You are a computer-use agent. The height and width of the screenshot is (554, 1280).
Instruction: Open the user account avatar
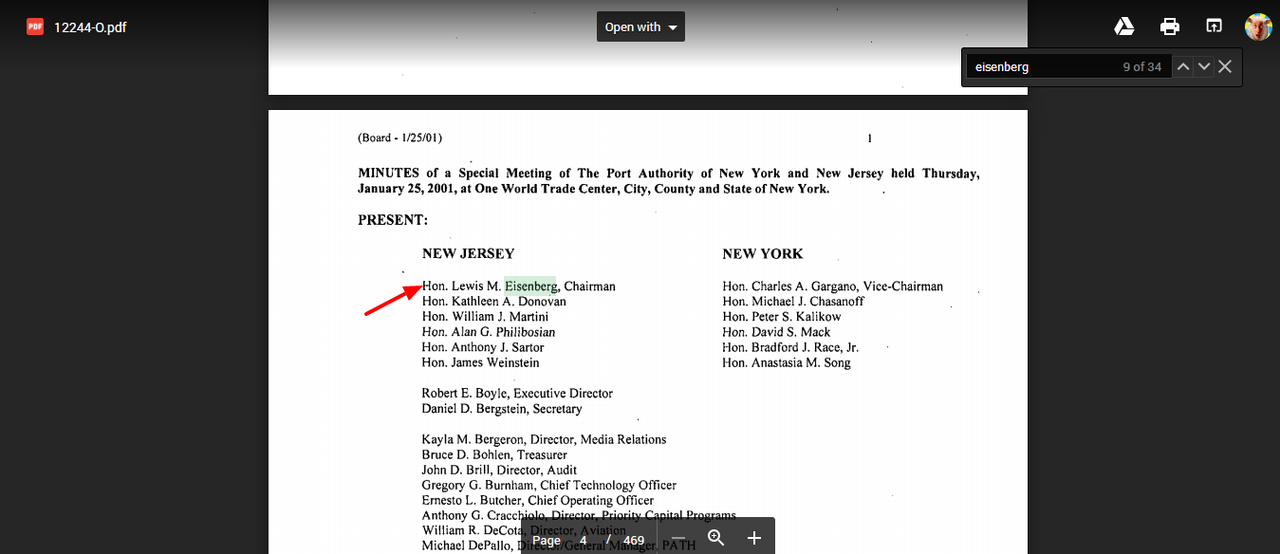pos(1257,27)
